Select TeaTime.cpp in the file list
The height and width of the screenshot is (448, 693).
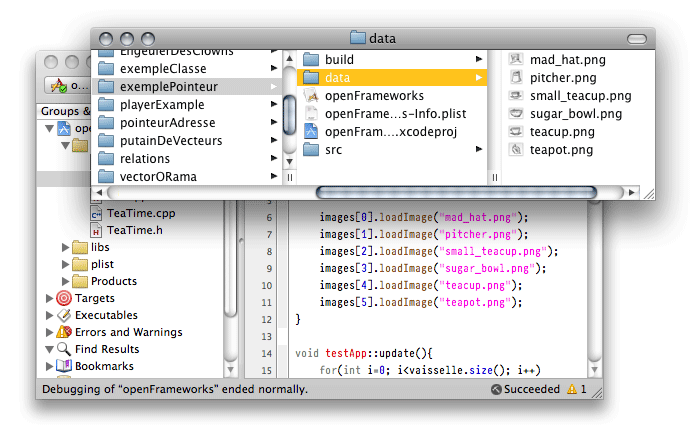(140, 213)
